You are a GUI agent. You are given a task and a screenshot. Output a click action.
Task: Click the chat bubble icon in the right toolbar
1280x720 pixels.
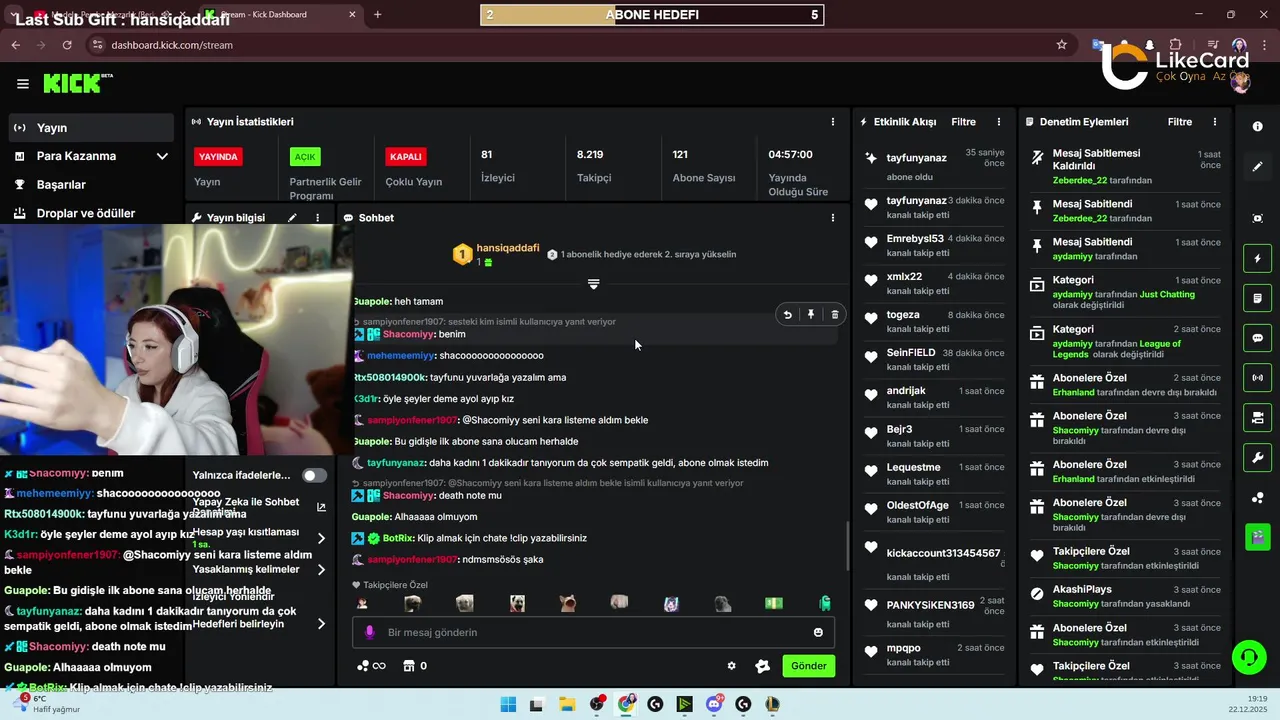pyautogui.click(x=1257, y=338)
